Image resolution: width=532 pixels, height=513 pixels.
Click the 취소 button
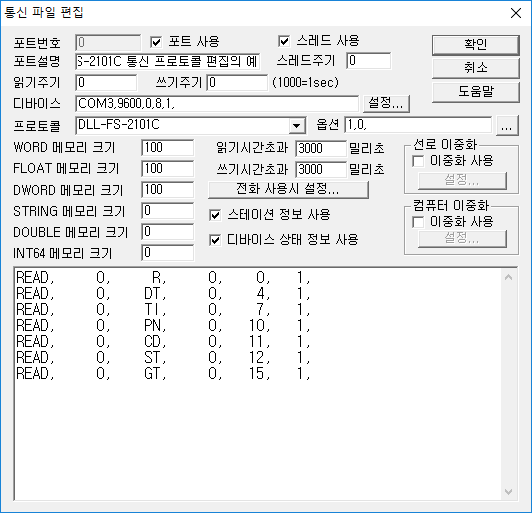[475, 68]
